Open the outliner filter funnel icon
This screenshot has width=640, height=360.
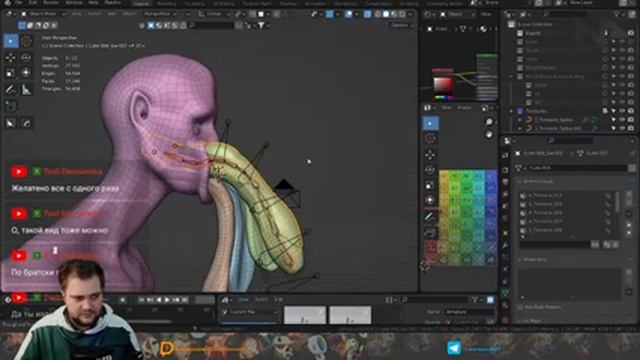(x=617, y=14)
